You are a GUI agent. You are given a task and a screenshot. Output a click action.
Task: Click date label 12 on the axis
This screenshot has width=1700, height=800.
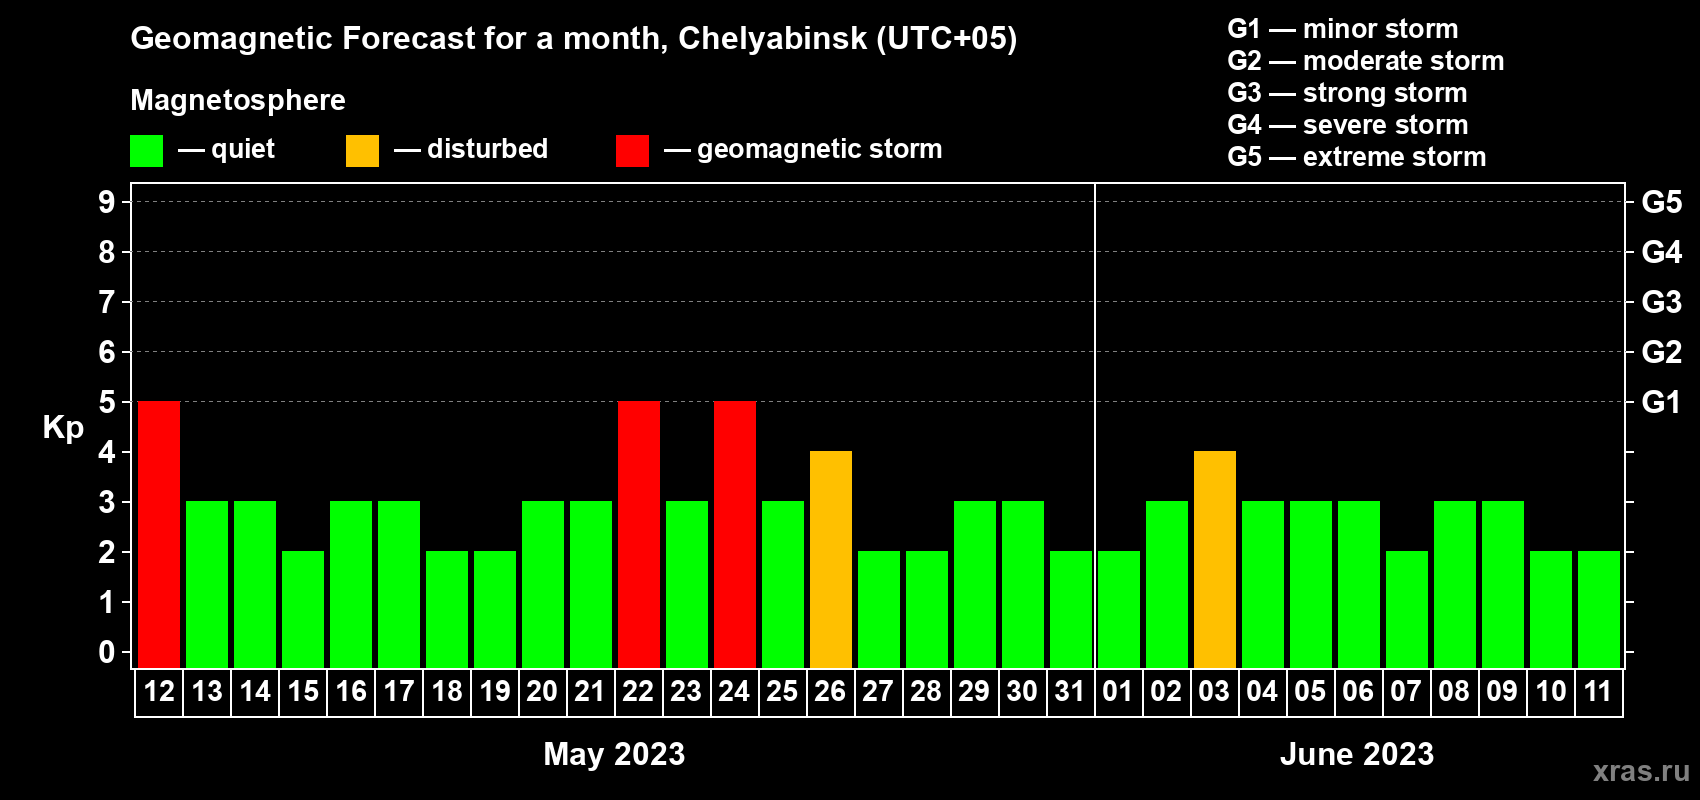(x=159, y=691)
